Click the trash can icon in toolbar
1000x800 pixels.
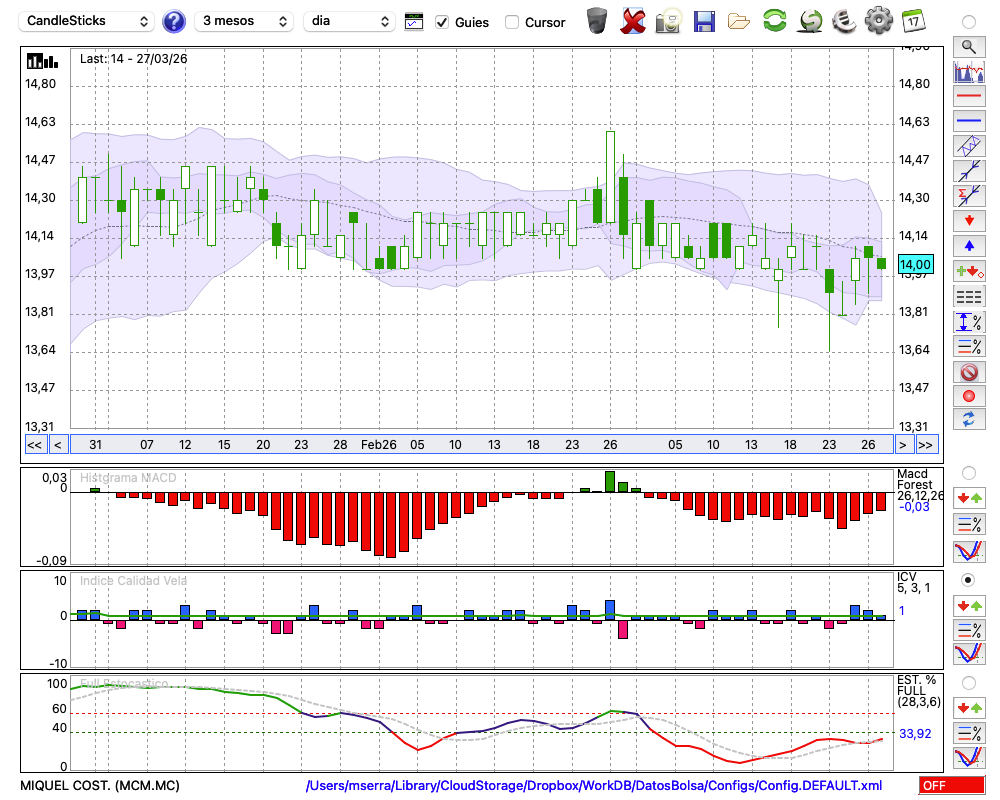coord(597,20)
